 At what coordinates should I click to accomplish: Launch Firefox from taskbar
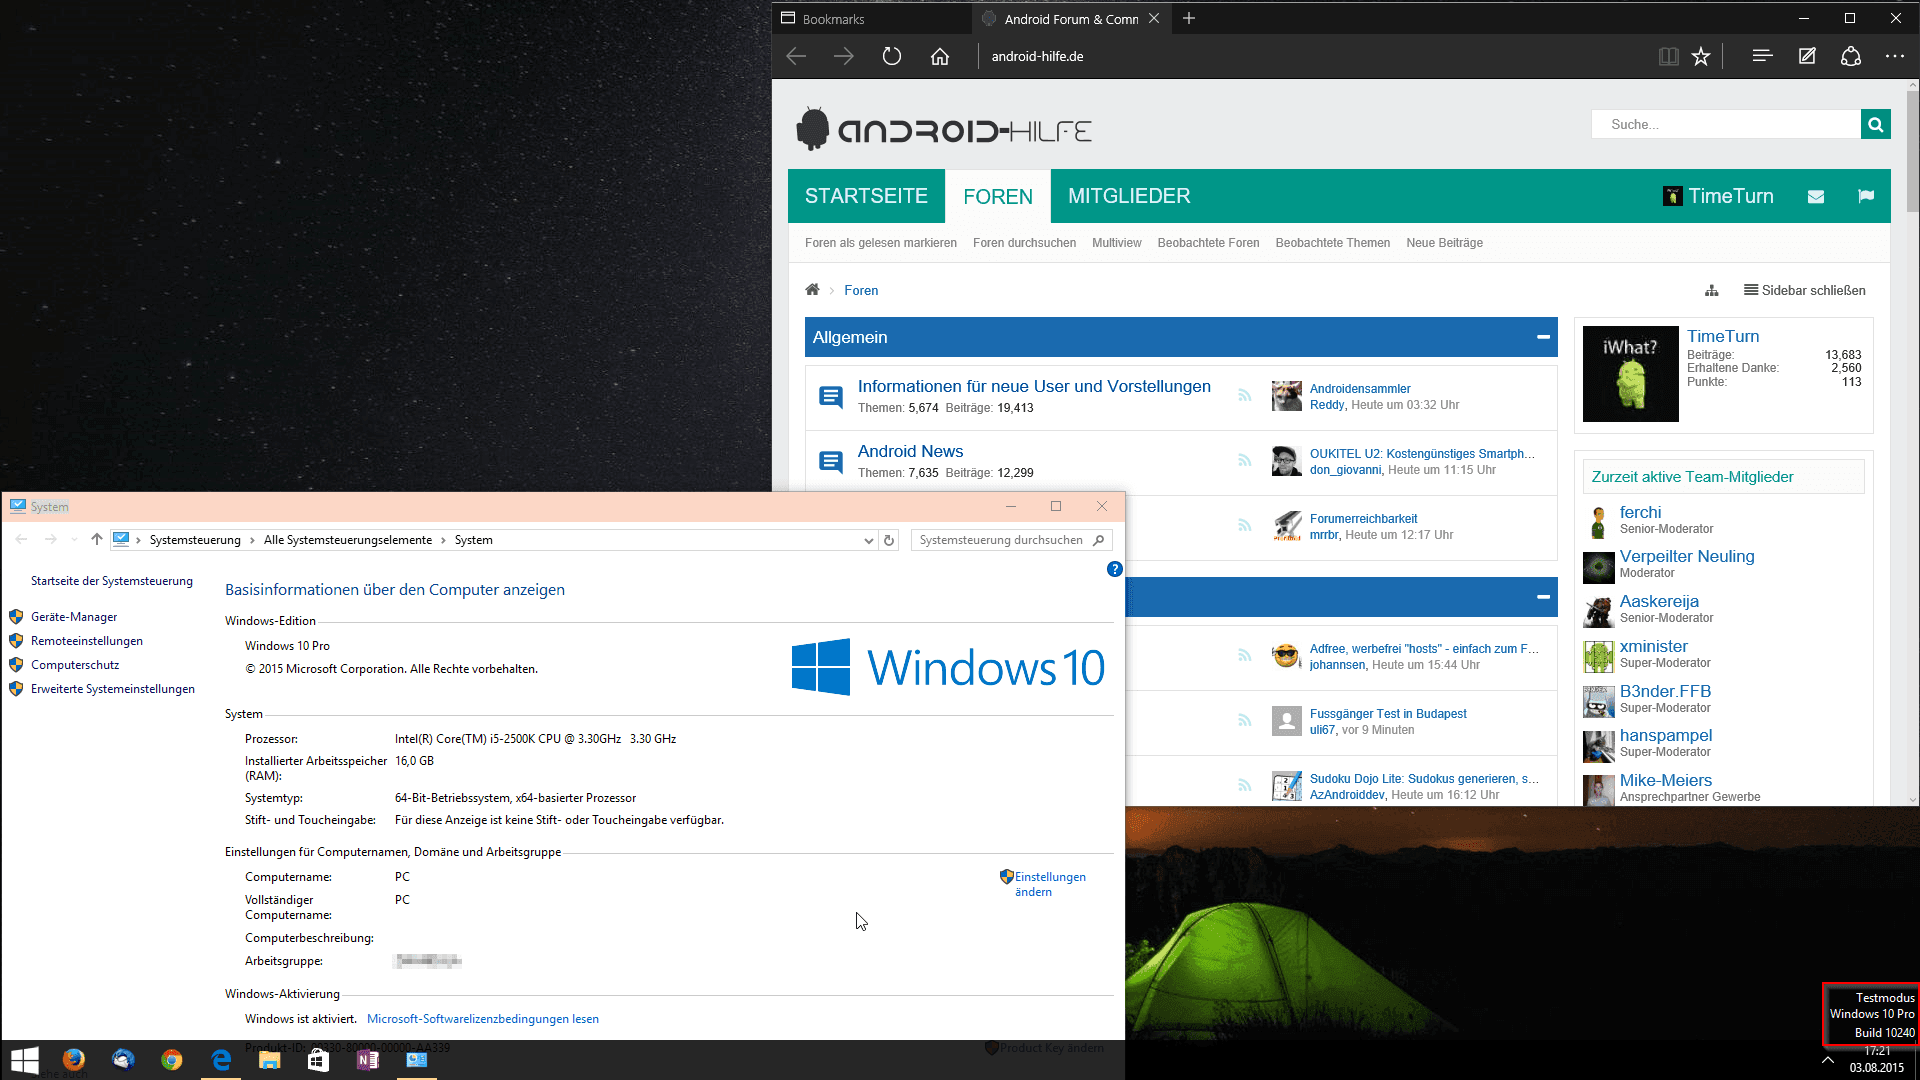pos(74,1060)
